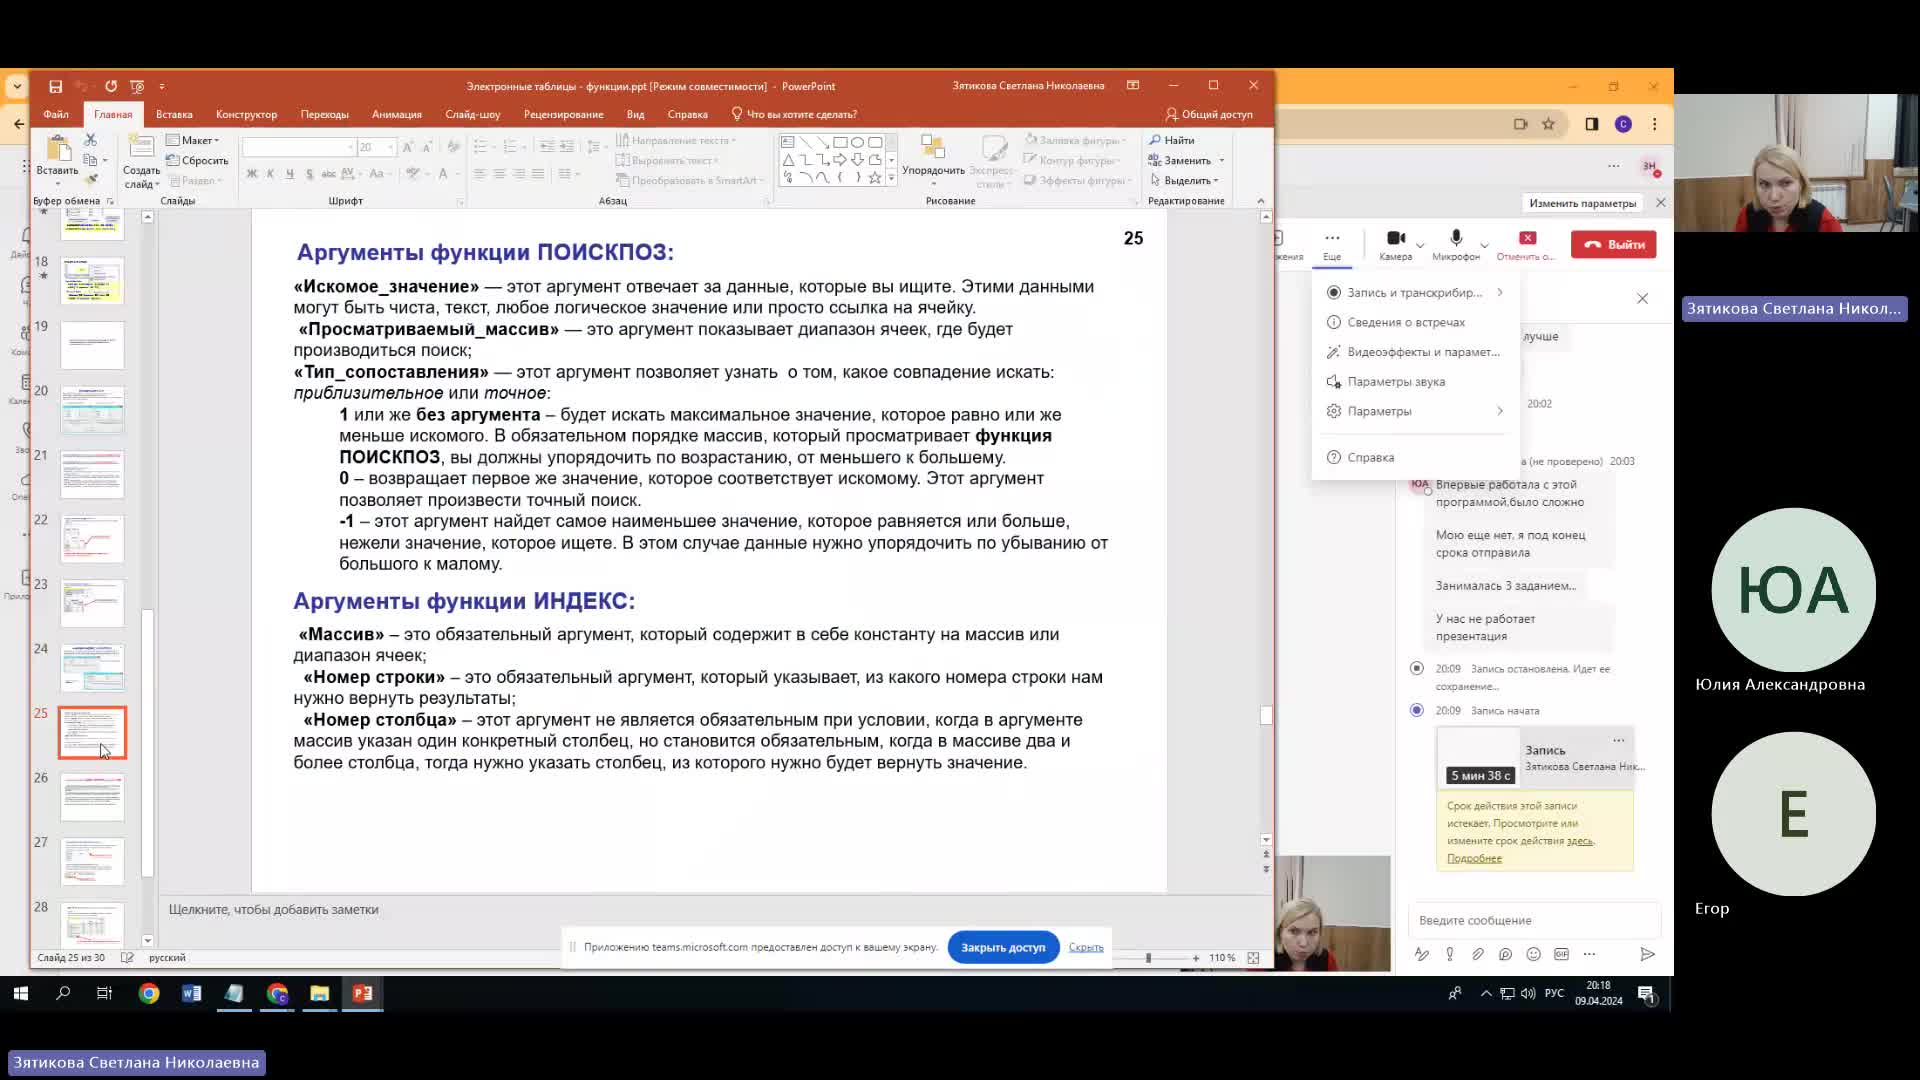
Task: Click the Replace (Заменить) icon
Action: coord(1154,160)
